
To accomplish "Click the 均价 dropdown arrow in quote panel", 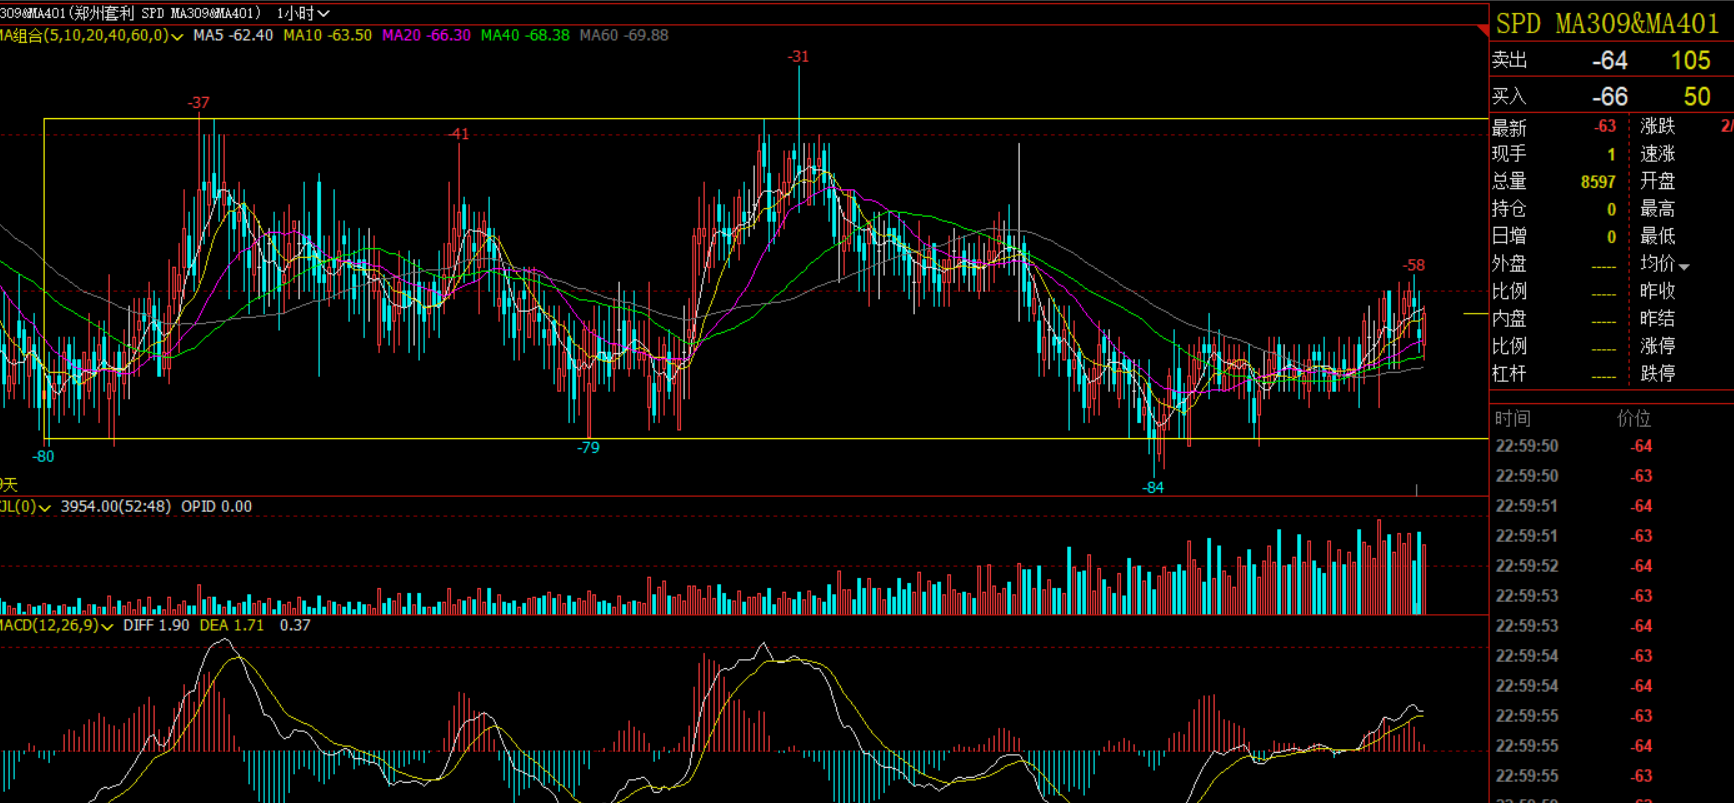I will coord(1684,266).
